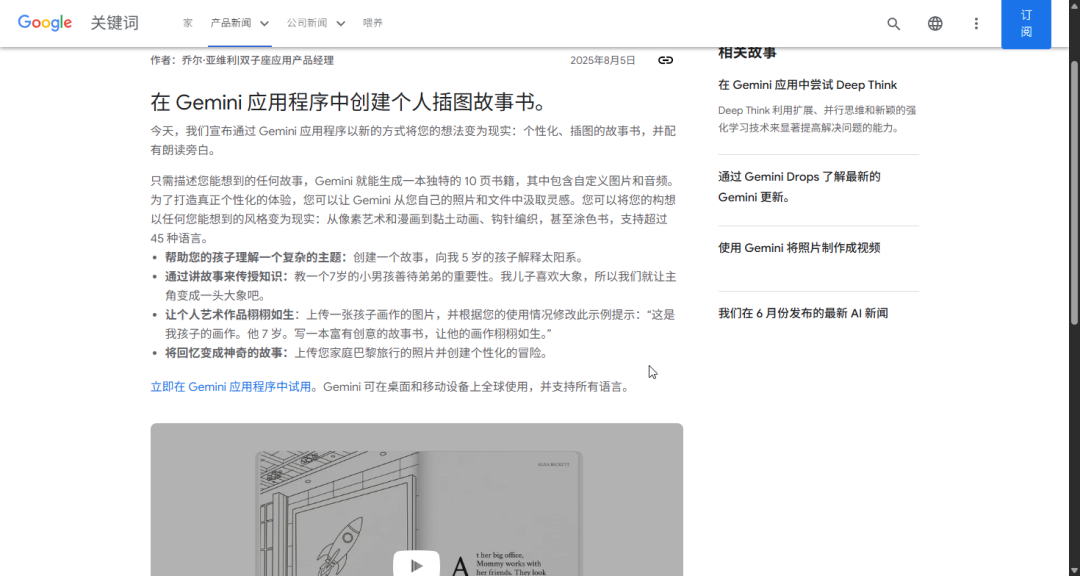Screen dimensions: 1080x576
Task: Open the search magnifier icon
Action: pyautogui.click(x=893, y=23)
